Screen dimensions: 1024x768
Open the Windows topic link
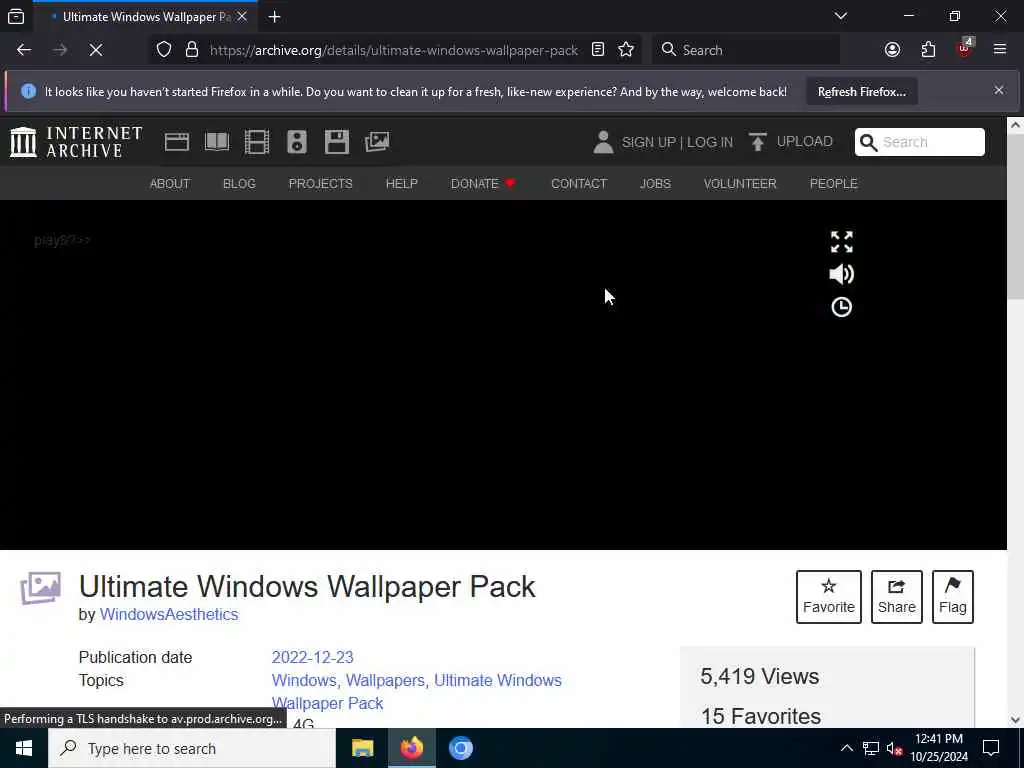point(304,680)
